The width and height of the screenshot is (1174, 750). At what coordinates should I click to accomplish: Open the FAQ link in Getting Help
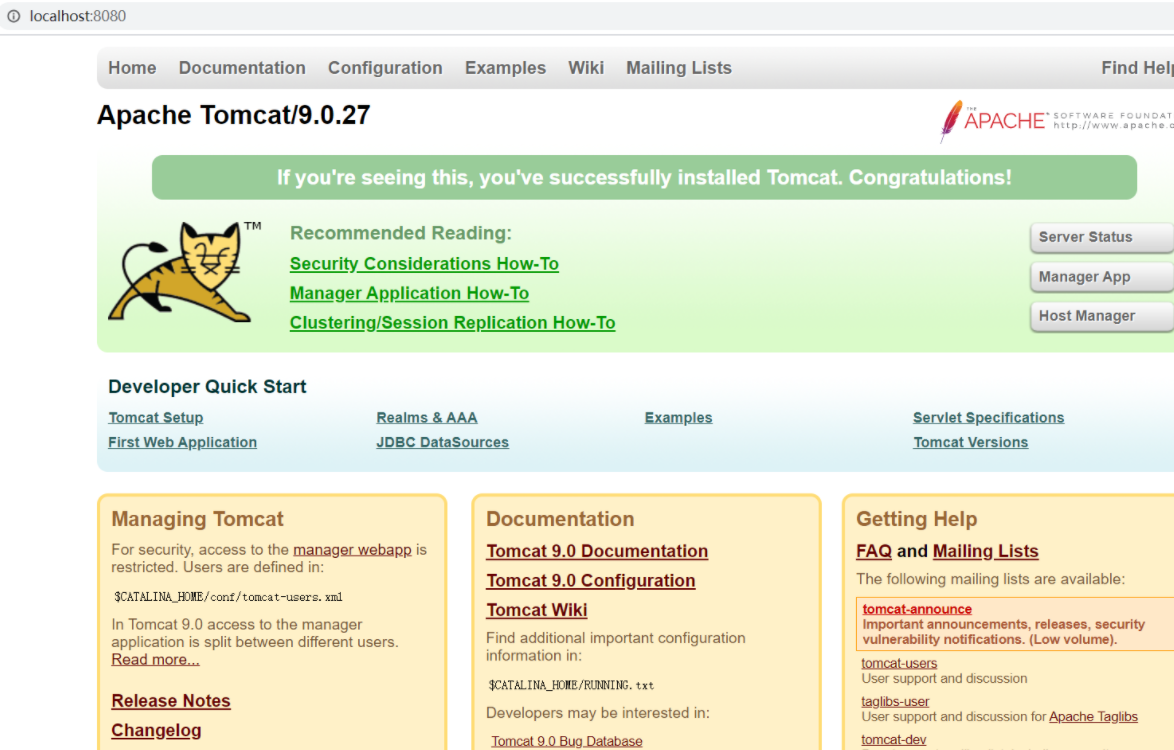tap(874, 552)
